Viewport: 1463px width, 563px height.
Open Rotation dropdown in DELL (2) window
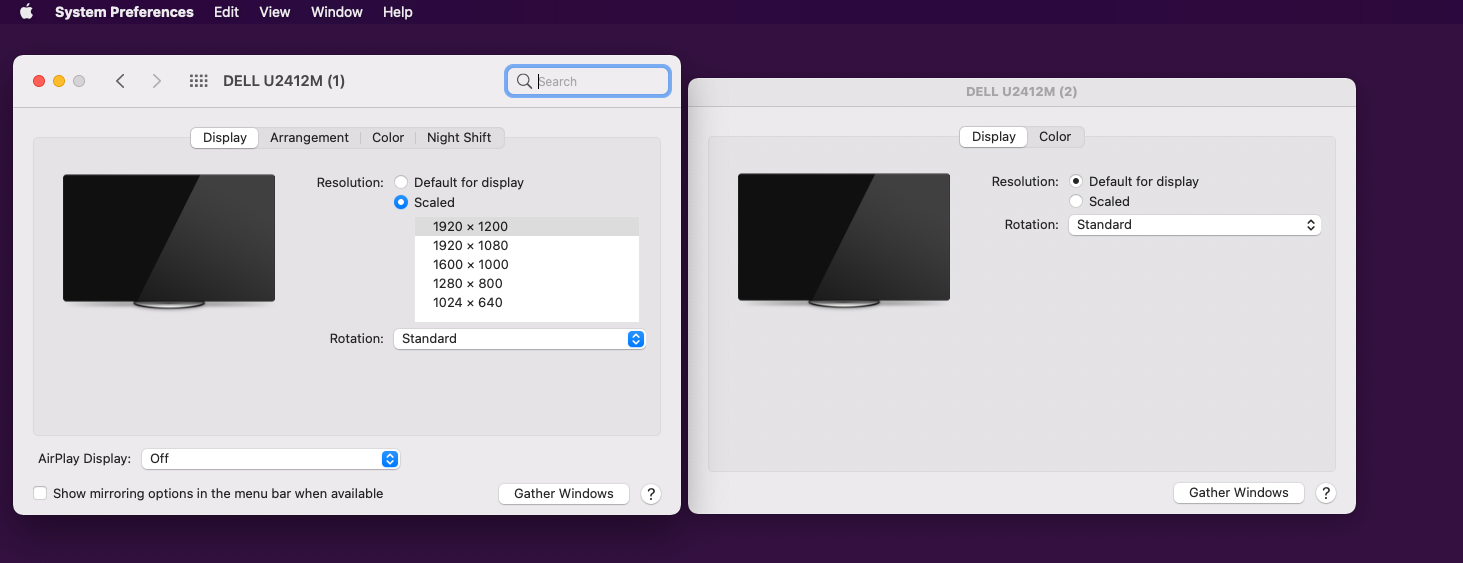point(1194,225)
